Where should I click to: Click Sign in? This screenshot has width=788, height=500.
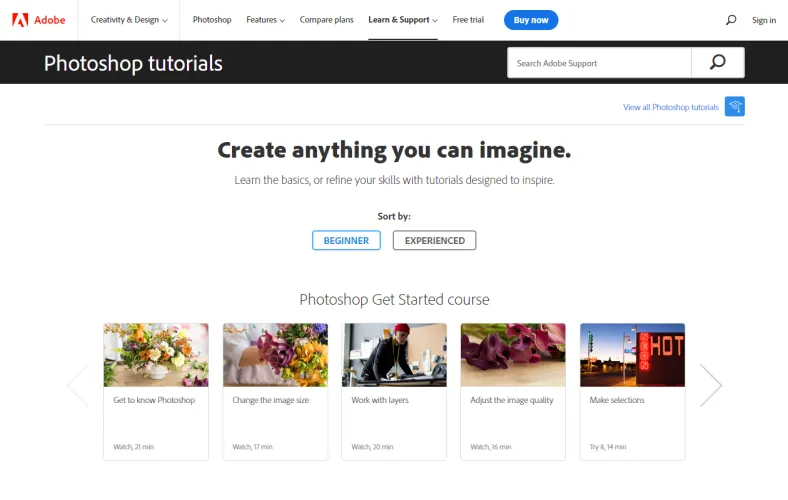pos(764,20)
